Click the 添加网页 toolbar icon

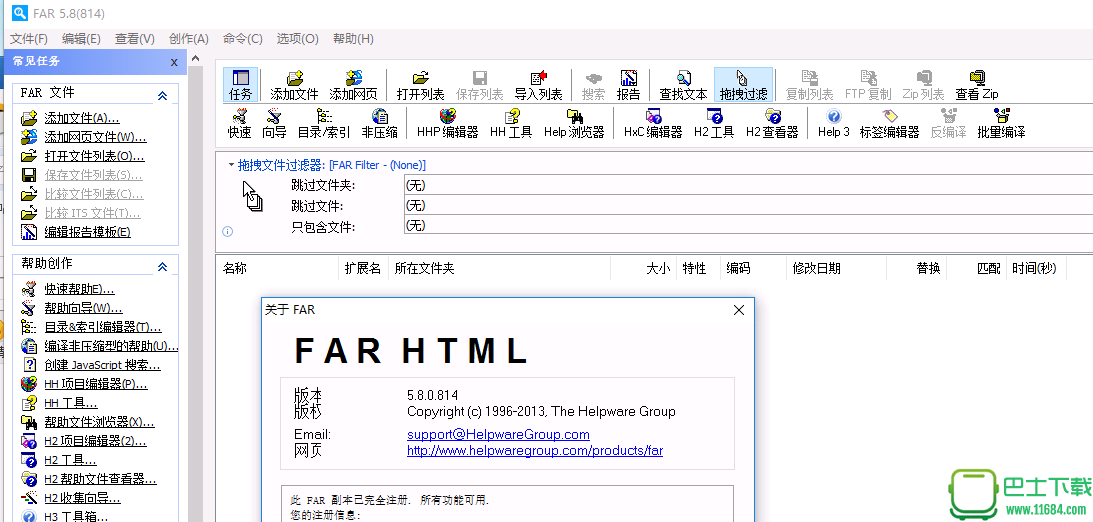click(353, 85)
